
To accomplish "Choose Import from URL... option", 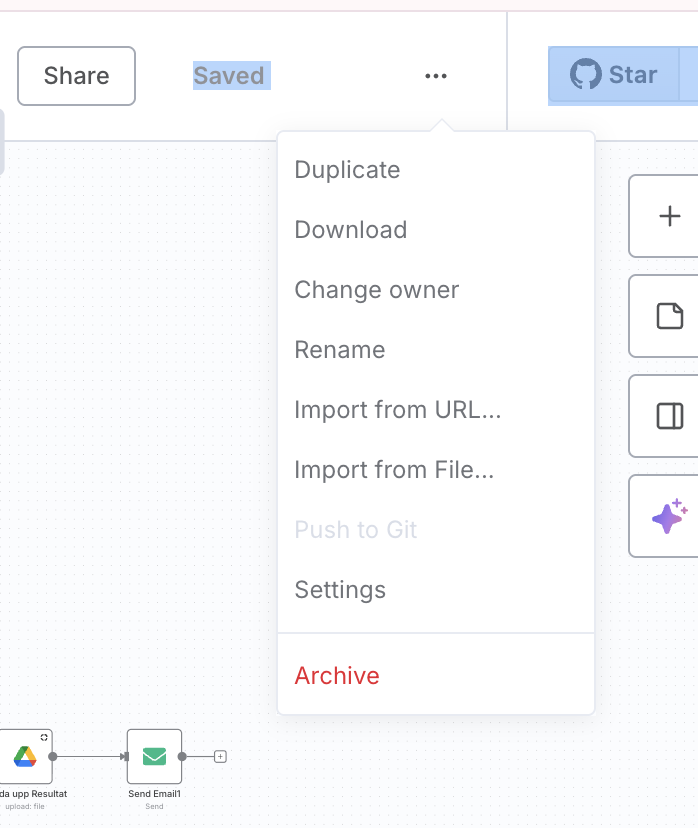I will click(x=397, y=410).
